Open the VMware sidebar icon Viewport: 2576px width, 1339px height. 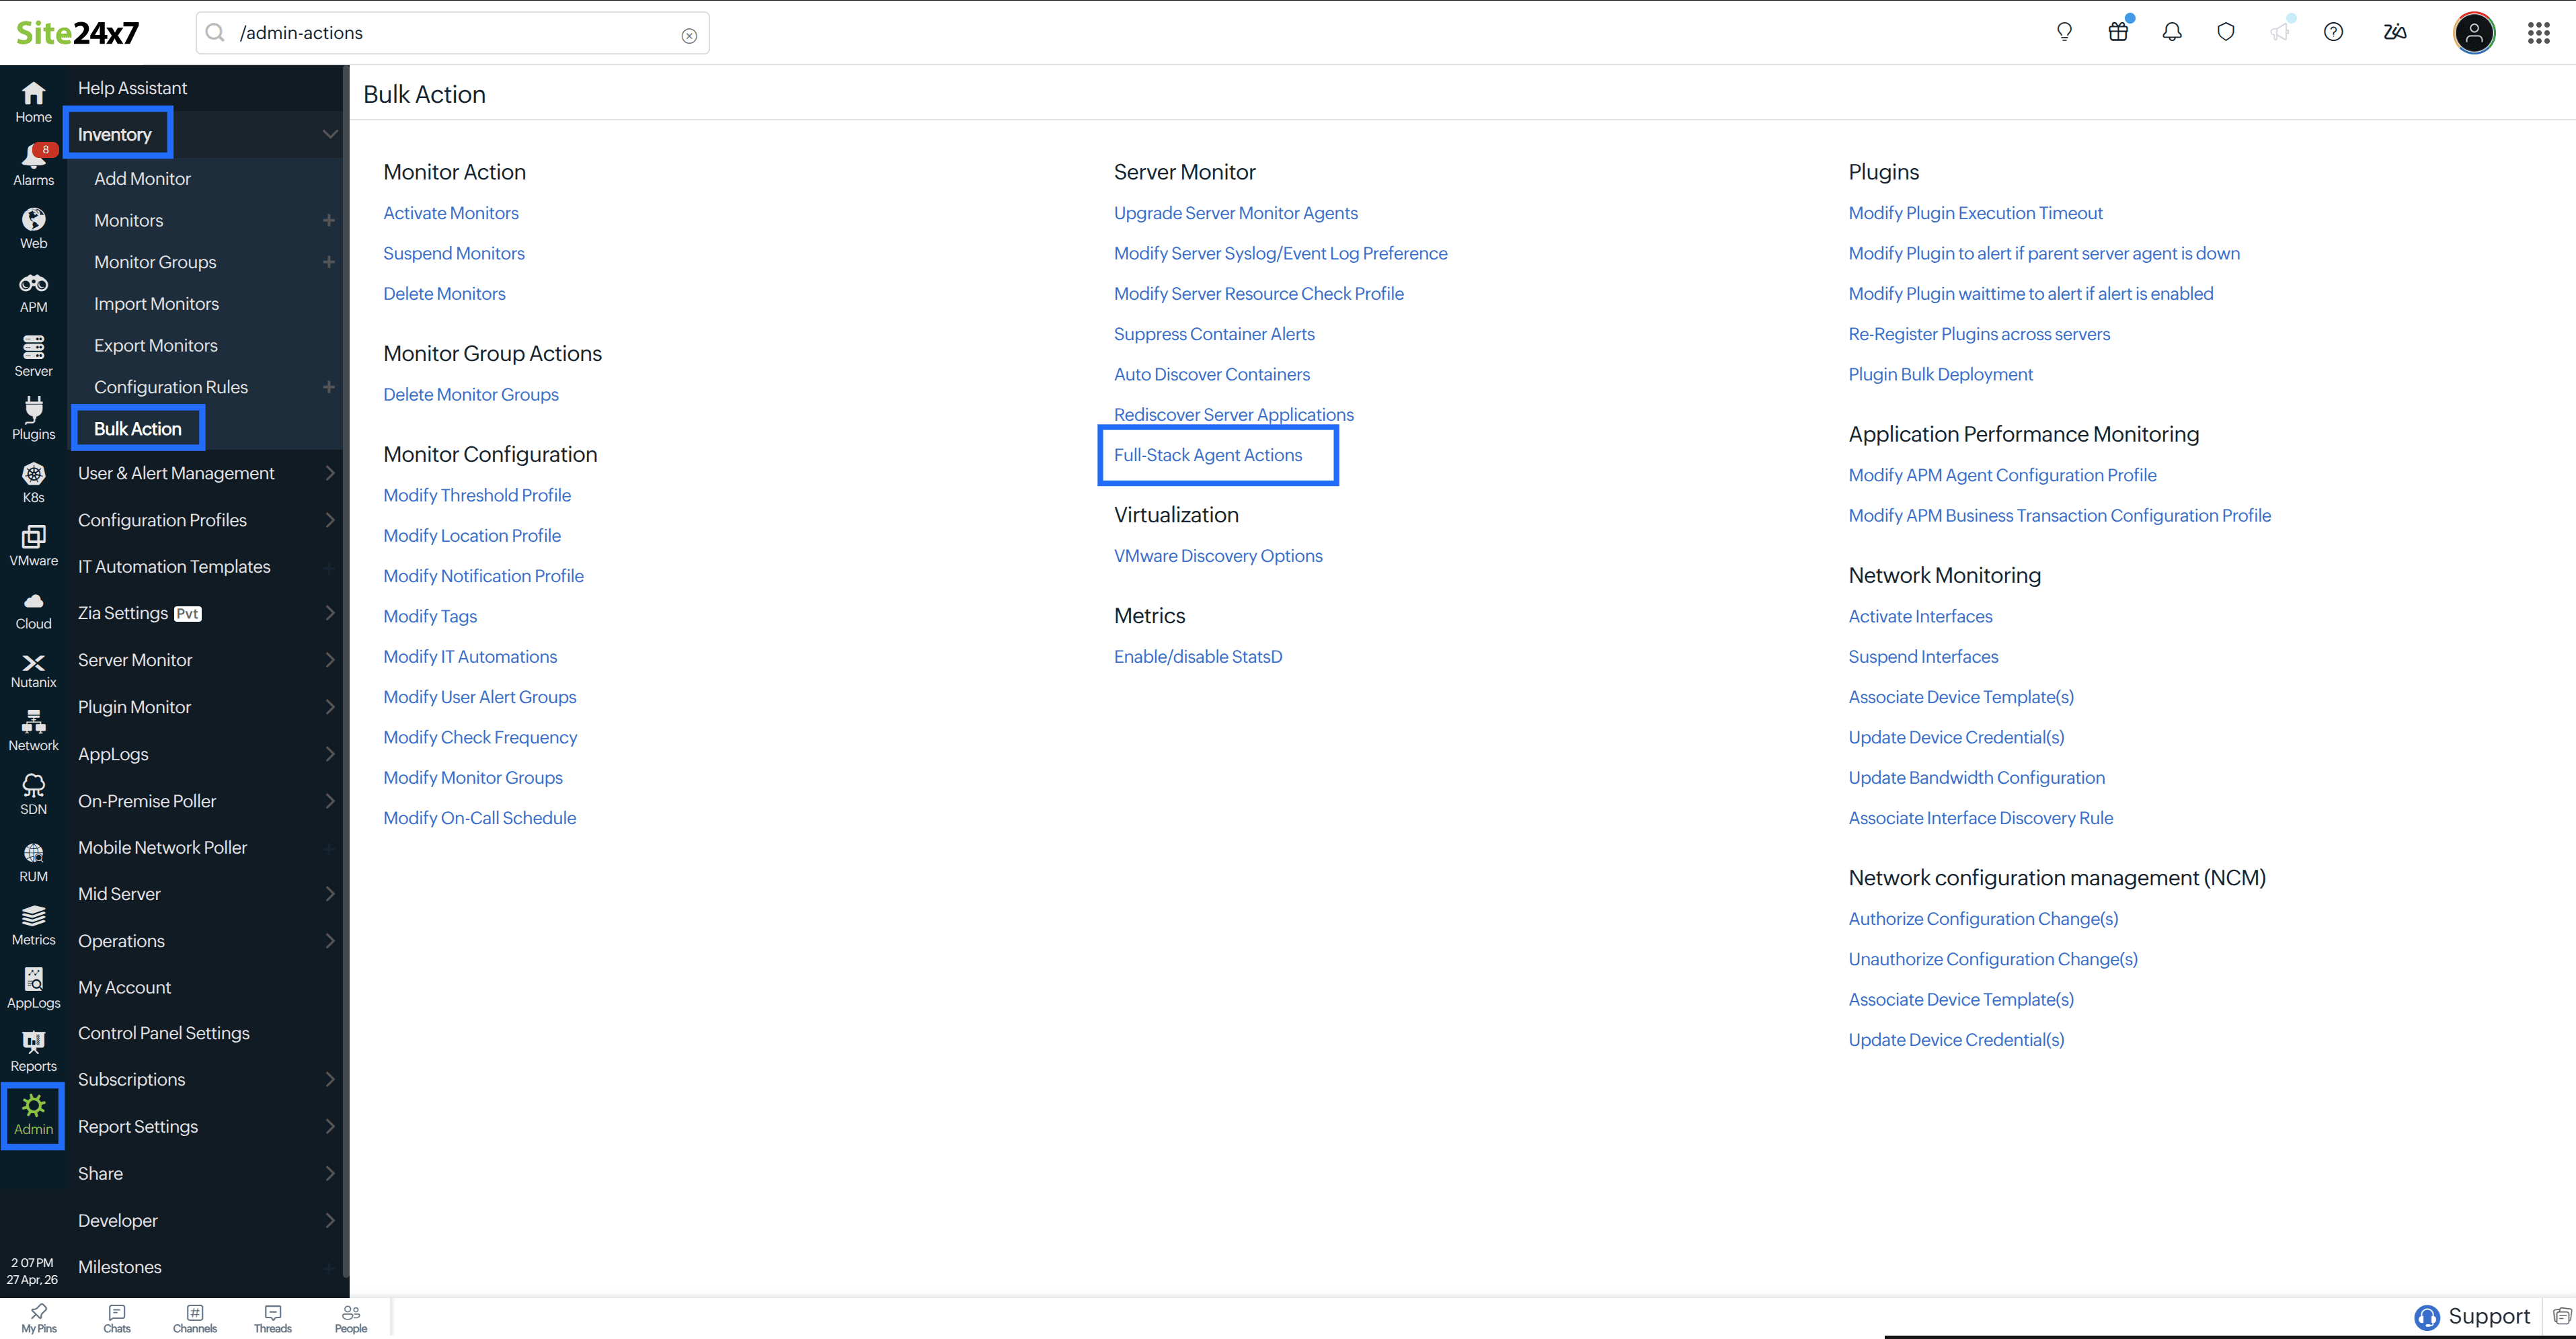33,546
